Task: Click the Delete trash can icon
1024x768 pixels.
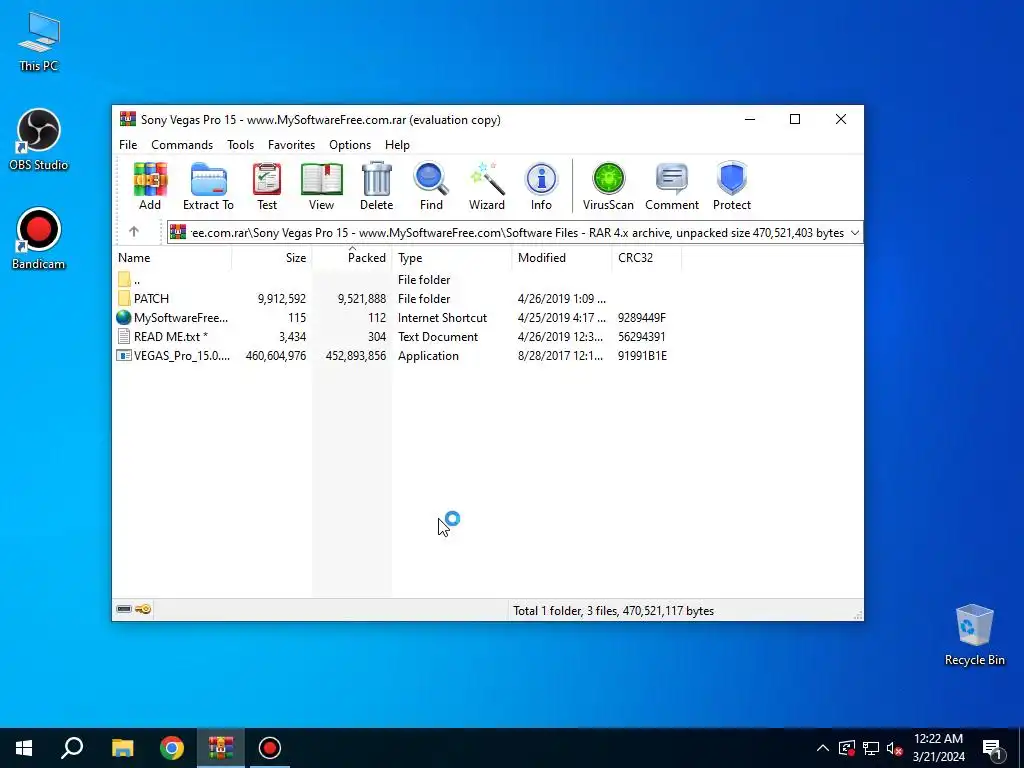Action: point(376,186)
